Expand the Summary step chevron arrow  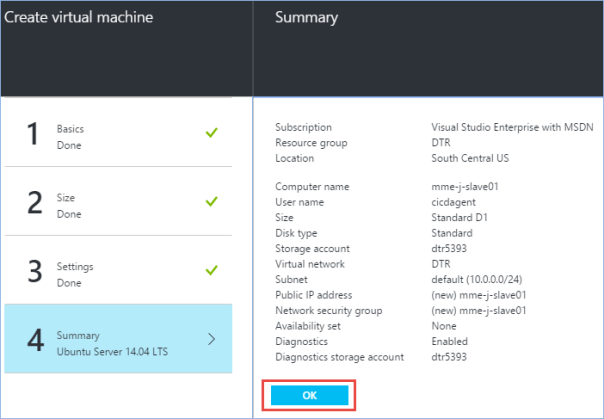tap(211, 339)
